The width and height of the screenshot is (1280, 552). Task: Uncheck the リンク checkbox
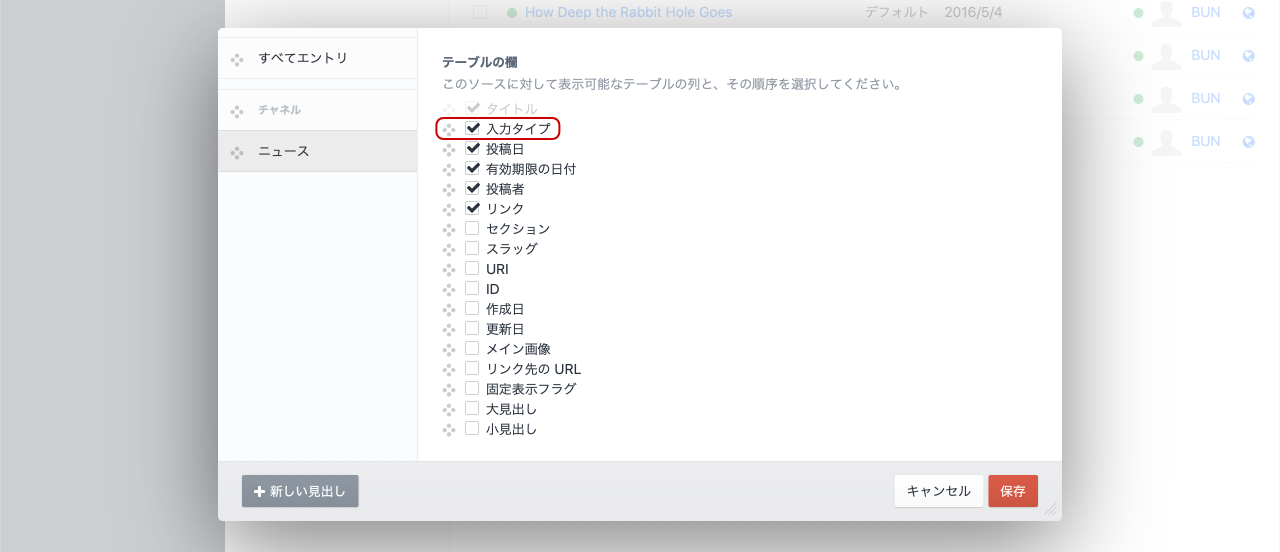click(x=472, y=208)
